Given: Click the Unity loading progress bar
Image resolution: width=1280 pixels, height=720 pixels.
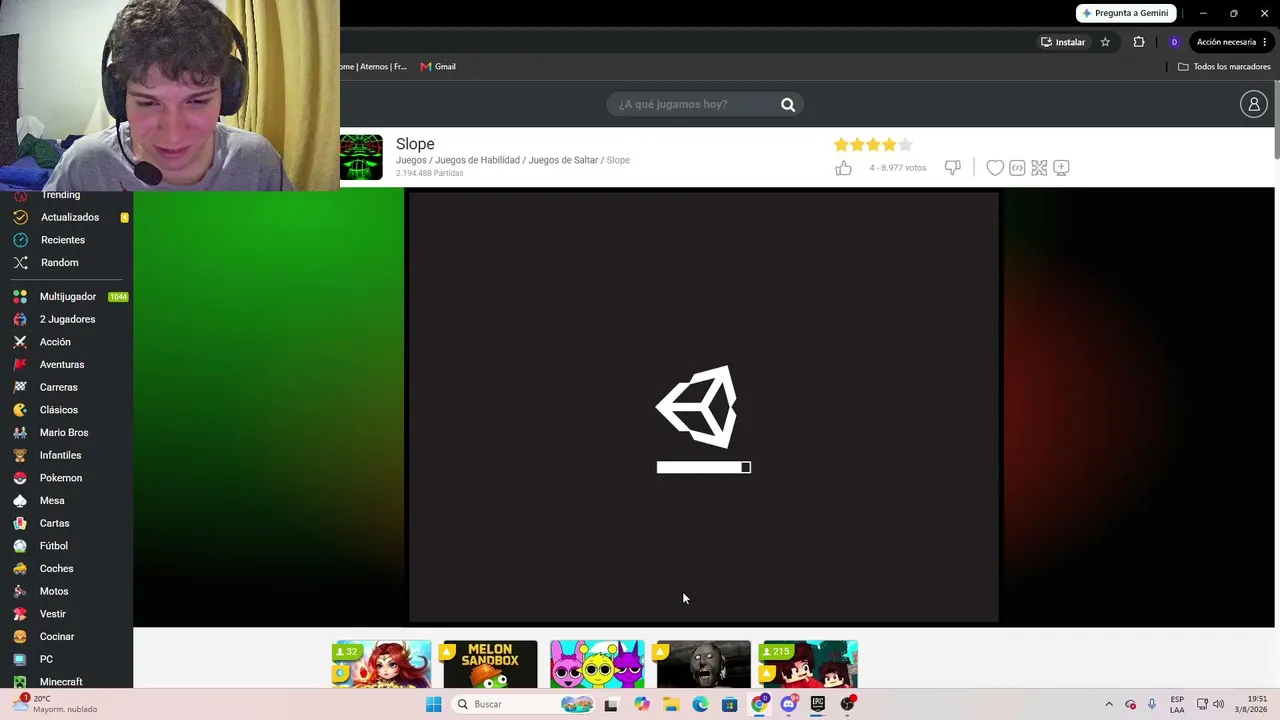Looking at the screenshot, I should (703, 467).
